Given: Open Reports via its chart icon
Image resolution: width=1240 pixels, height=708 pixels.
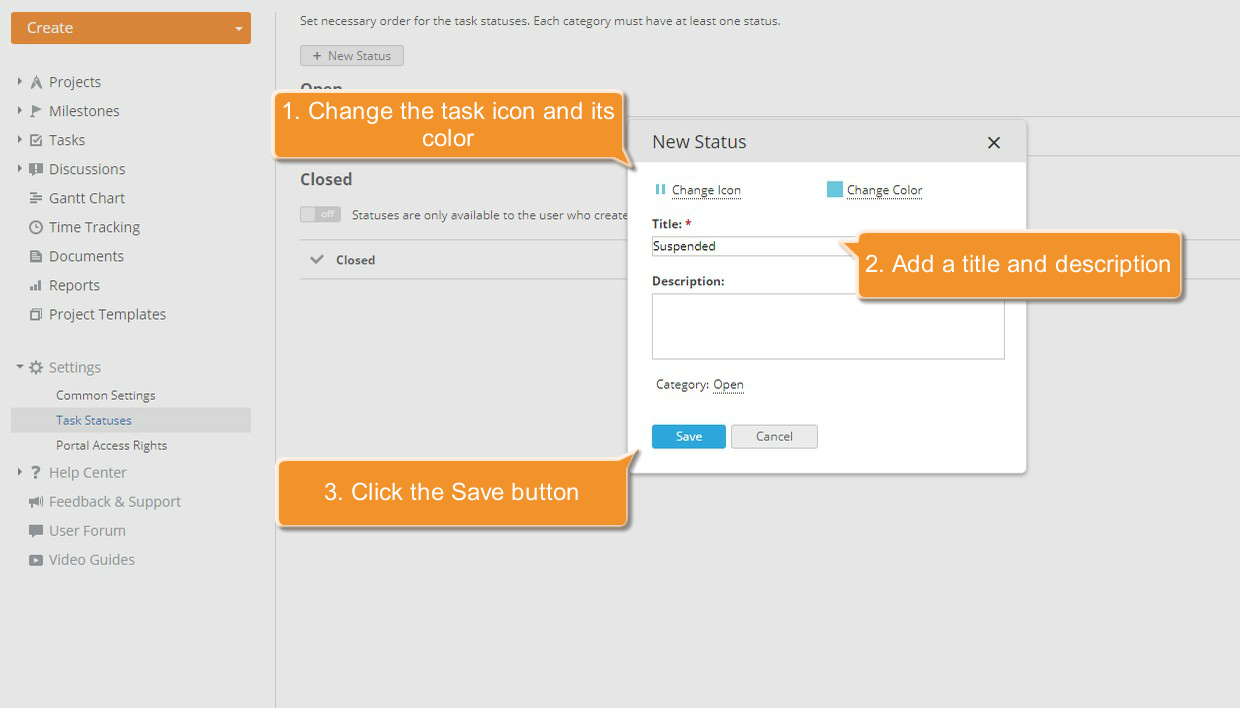Looking at the screenshot, I should [34, 285].
